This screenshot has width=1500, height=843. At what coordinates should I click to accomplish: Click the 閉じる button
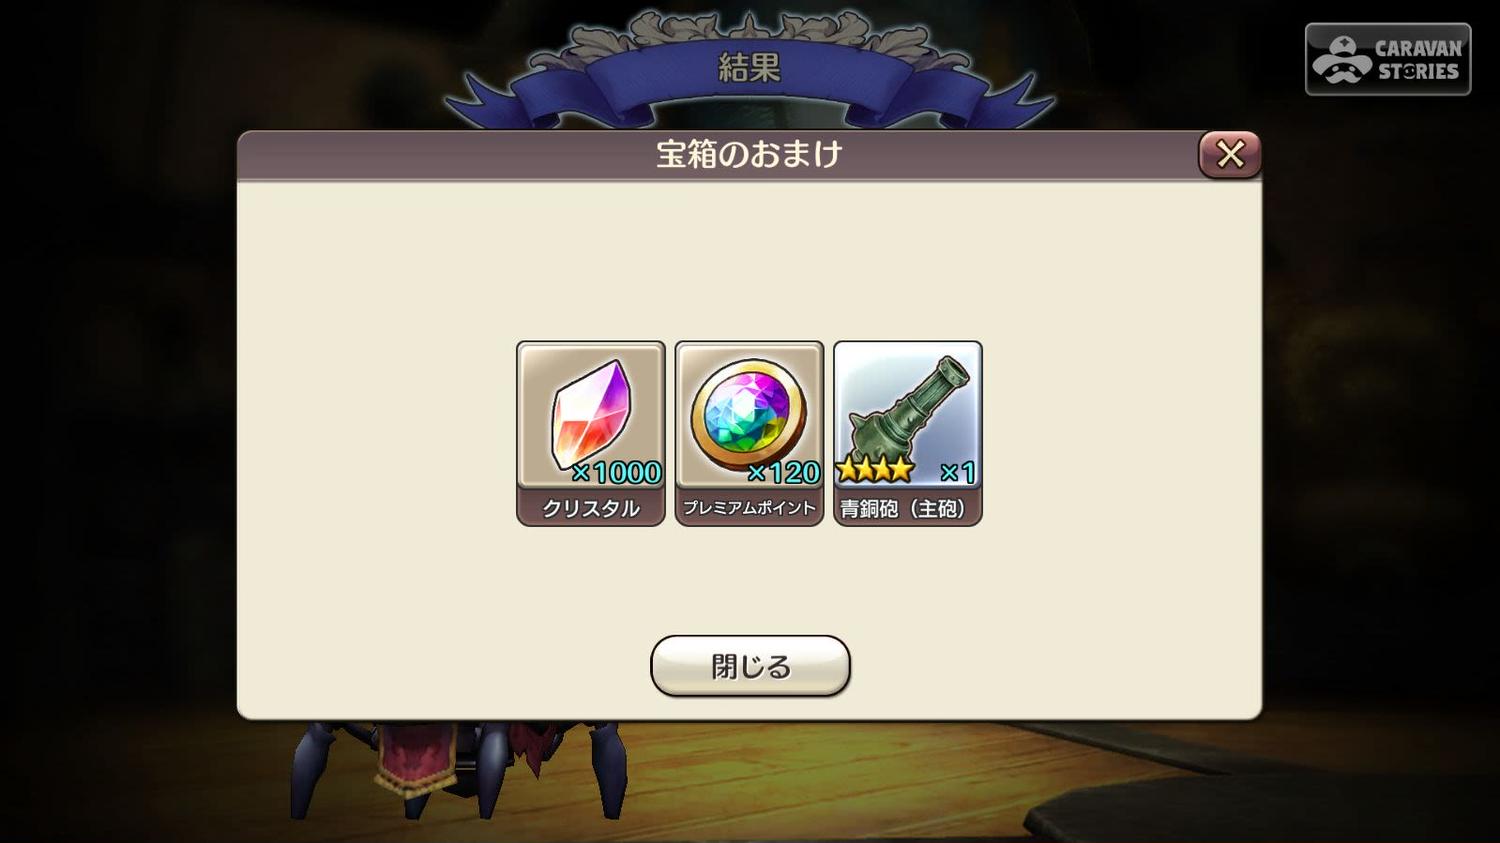(x=750, y=666)
